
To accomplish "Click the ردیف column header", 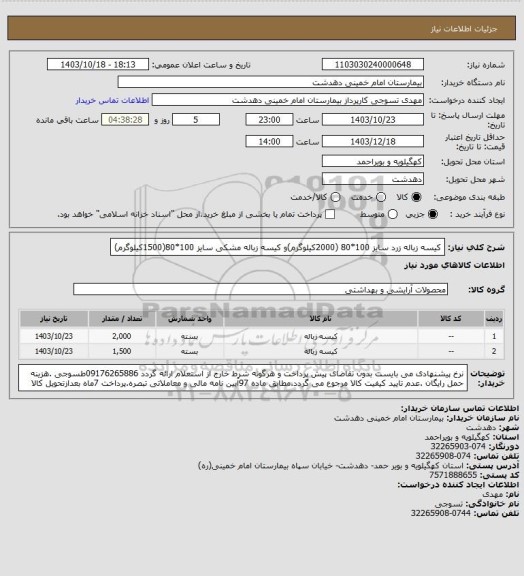I will 494,318.
